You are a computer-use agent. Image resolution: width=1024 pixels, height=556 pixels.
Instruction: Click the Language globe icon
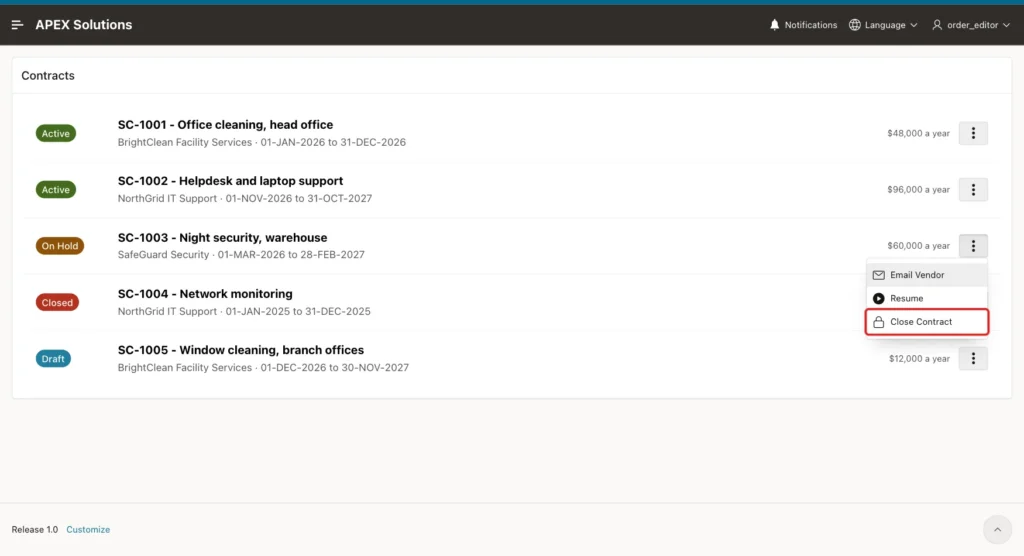point(855,25)
